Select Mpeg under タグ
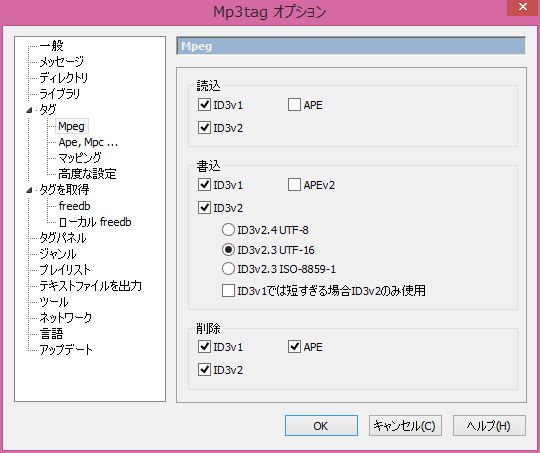The width and height of the screenshot is (540, 453). coord(72,126)
